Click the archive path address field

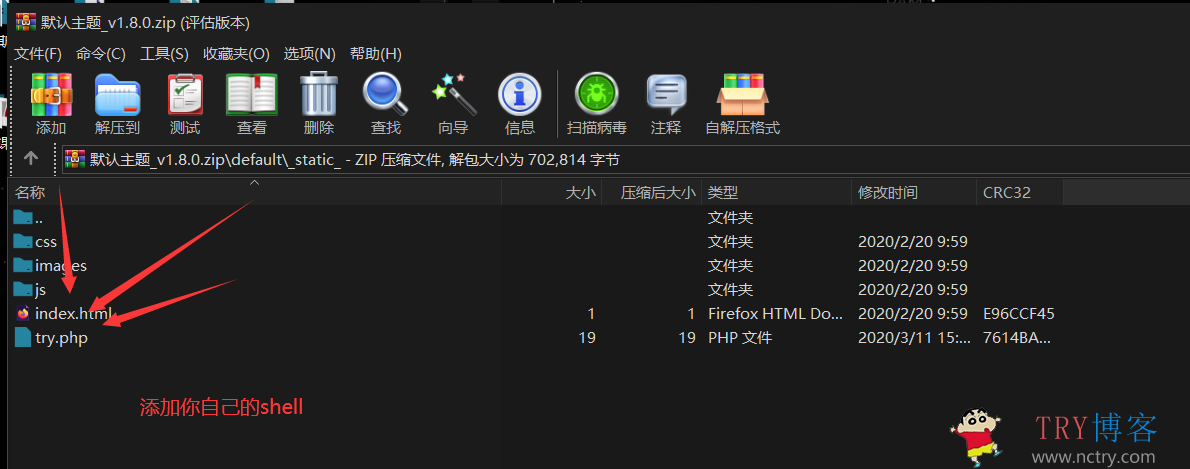click(x=625, y=159)
